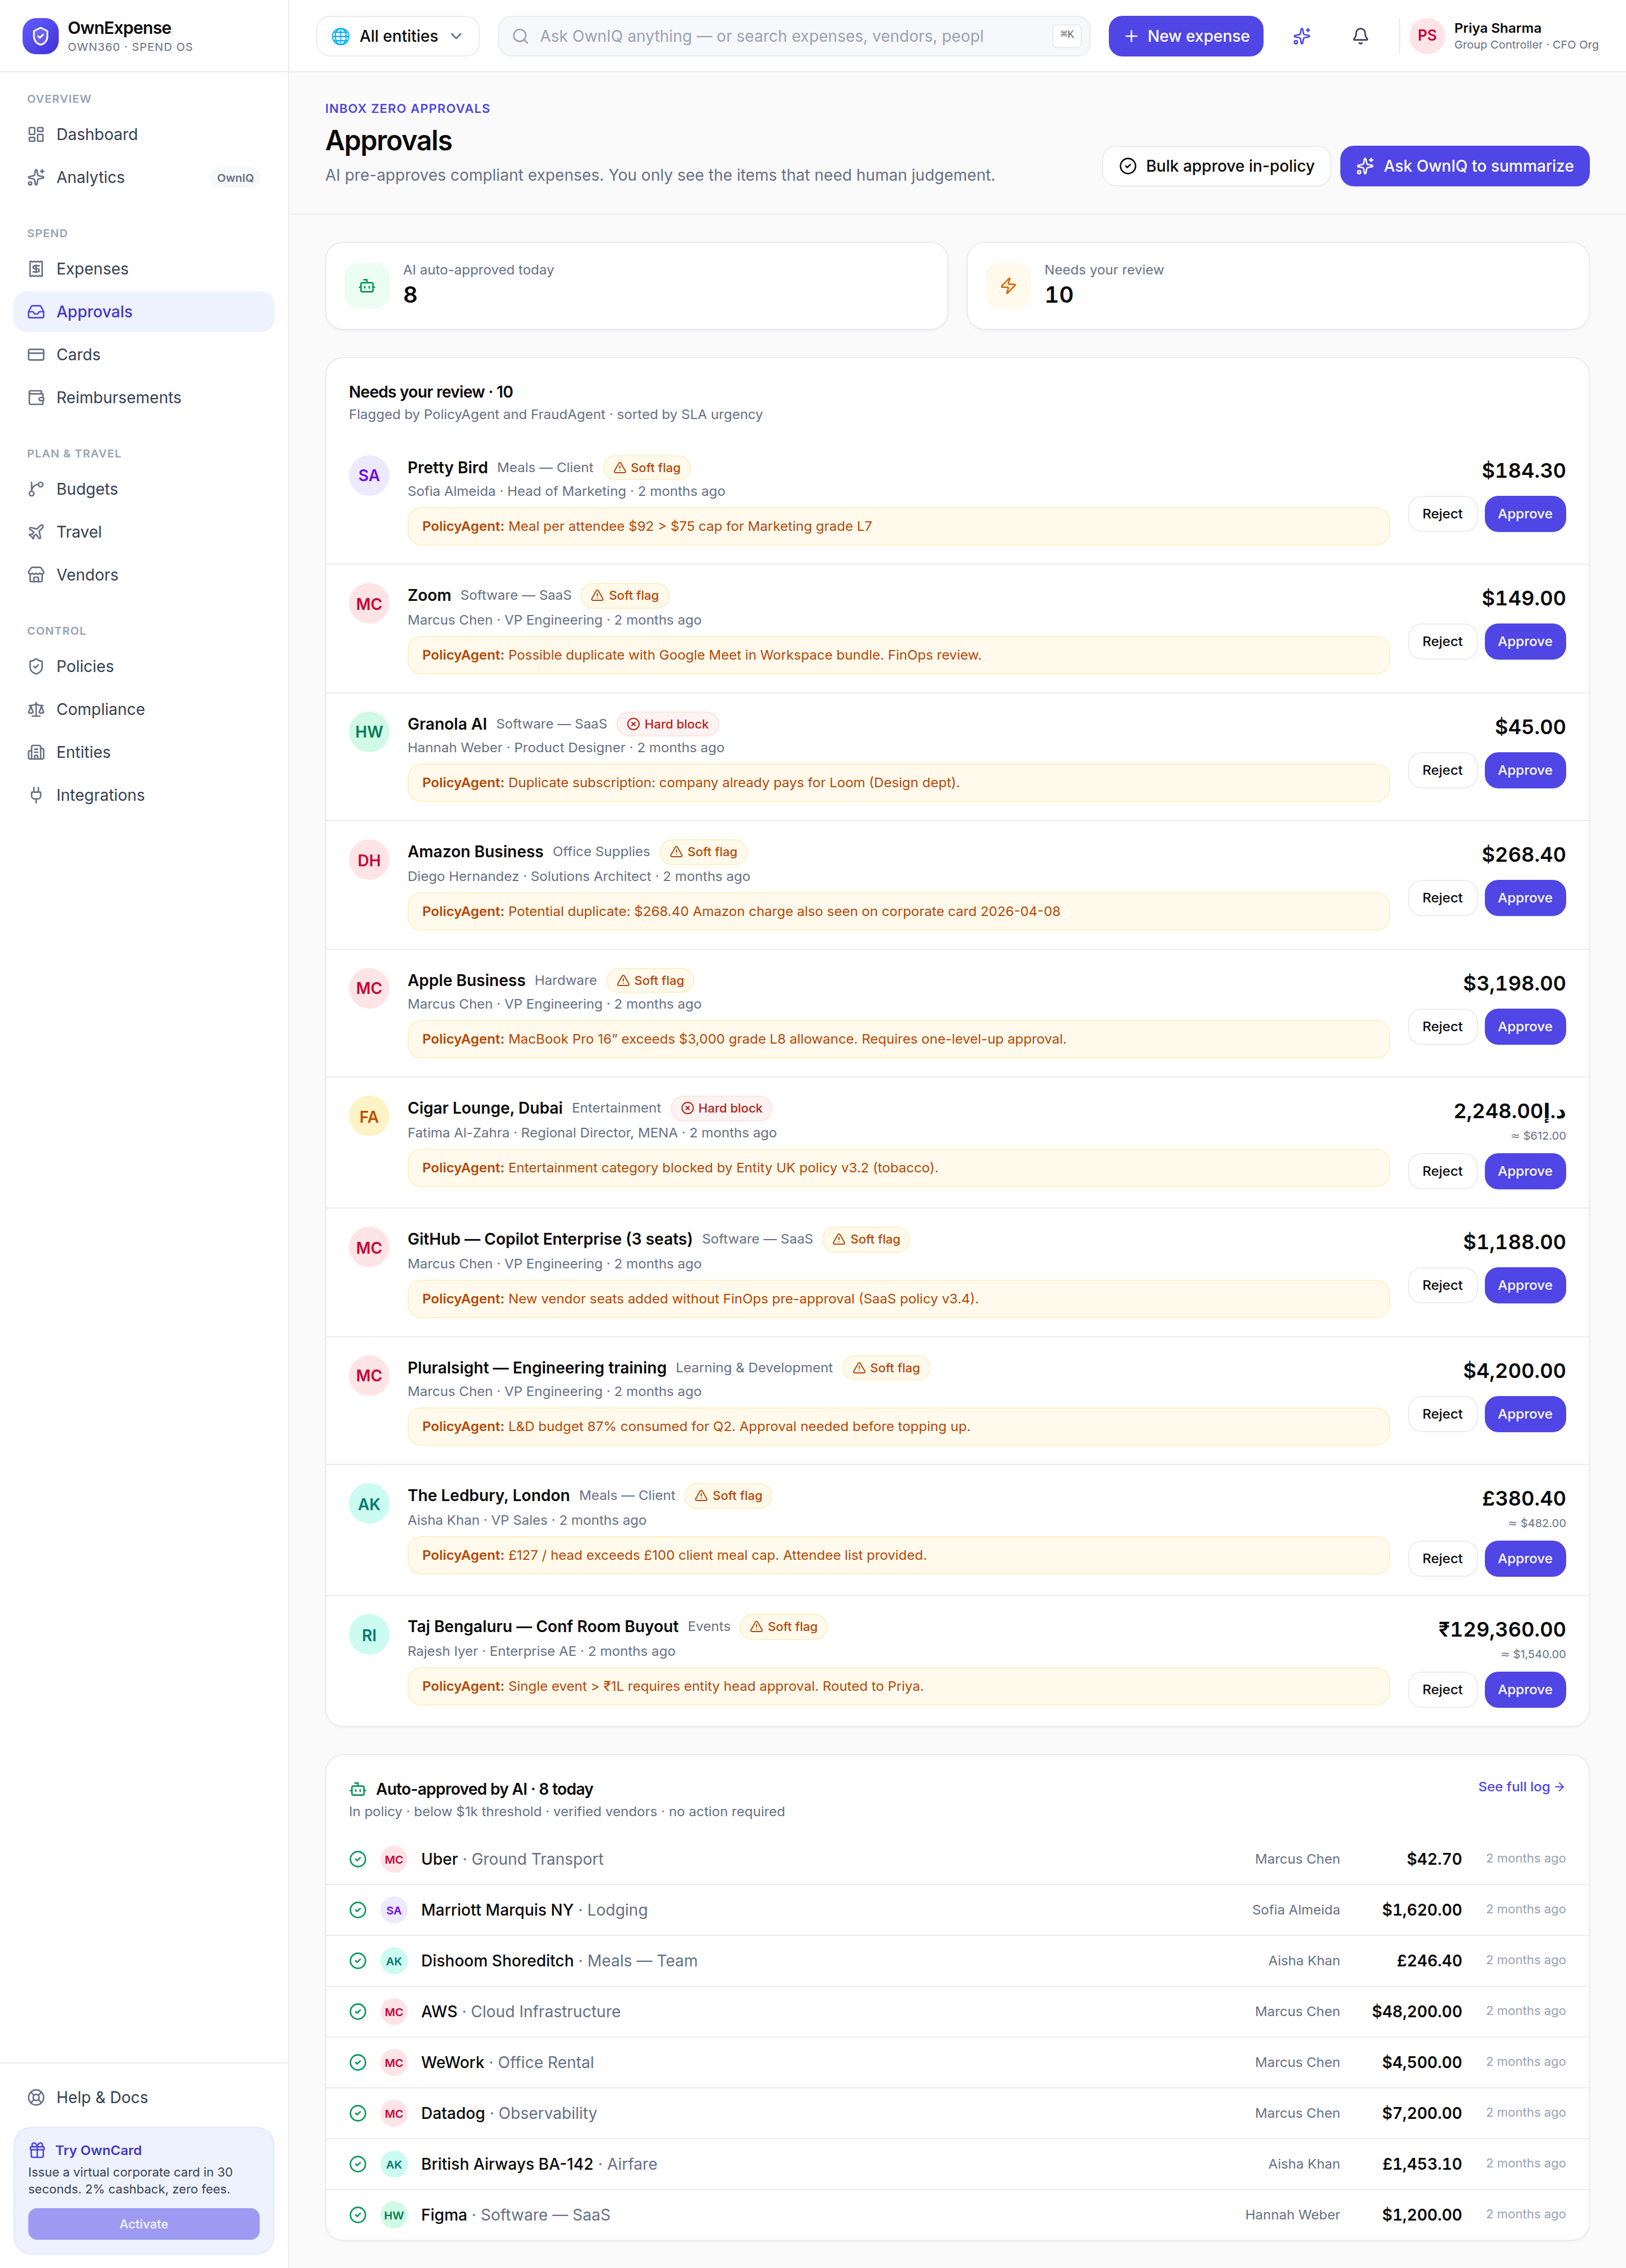This screenshot has width=1626, height=2268.
Task: Click the Marriott Marquis NY entry
Action: pos(534,1910)
